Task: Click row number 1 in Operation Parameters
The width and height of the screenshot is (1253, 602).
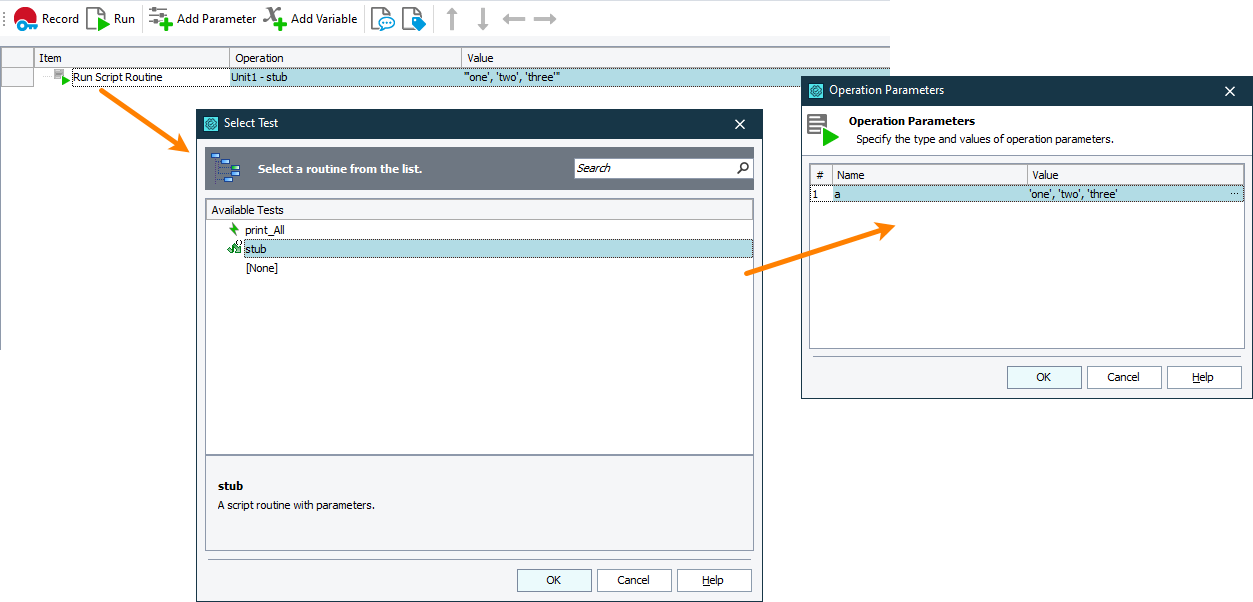Action: point(821,194)
